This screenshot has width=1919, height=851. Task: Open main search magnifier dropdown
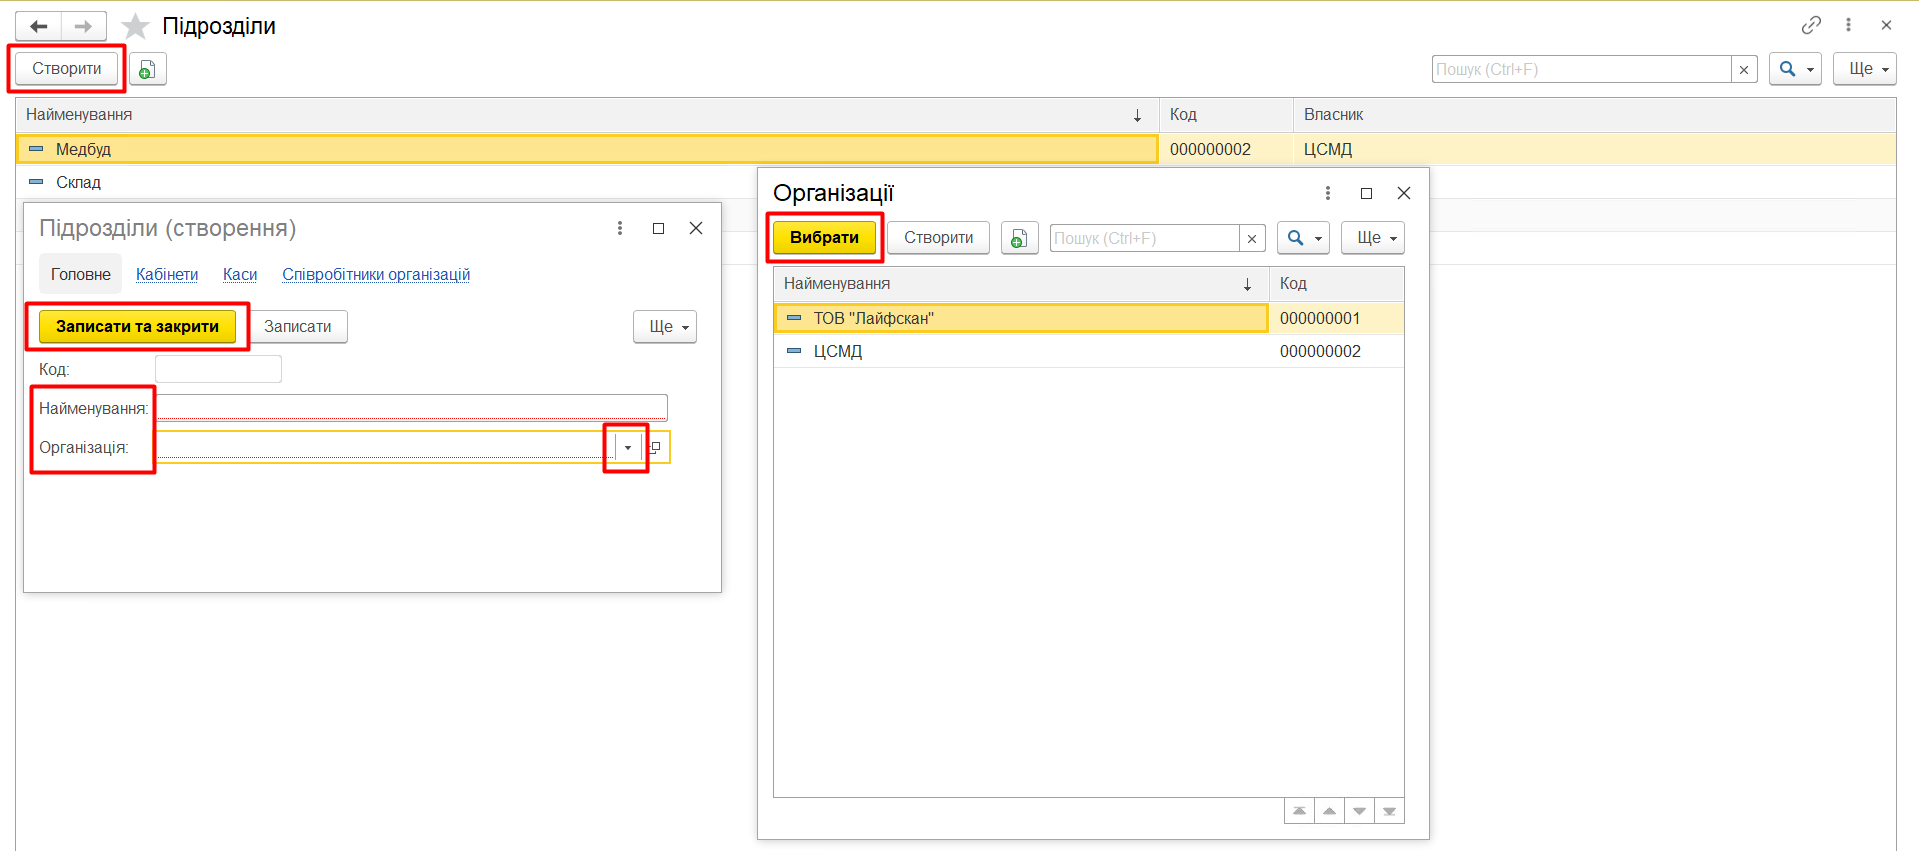coord(1795,69)
